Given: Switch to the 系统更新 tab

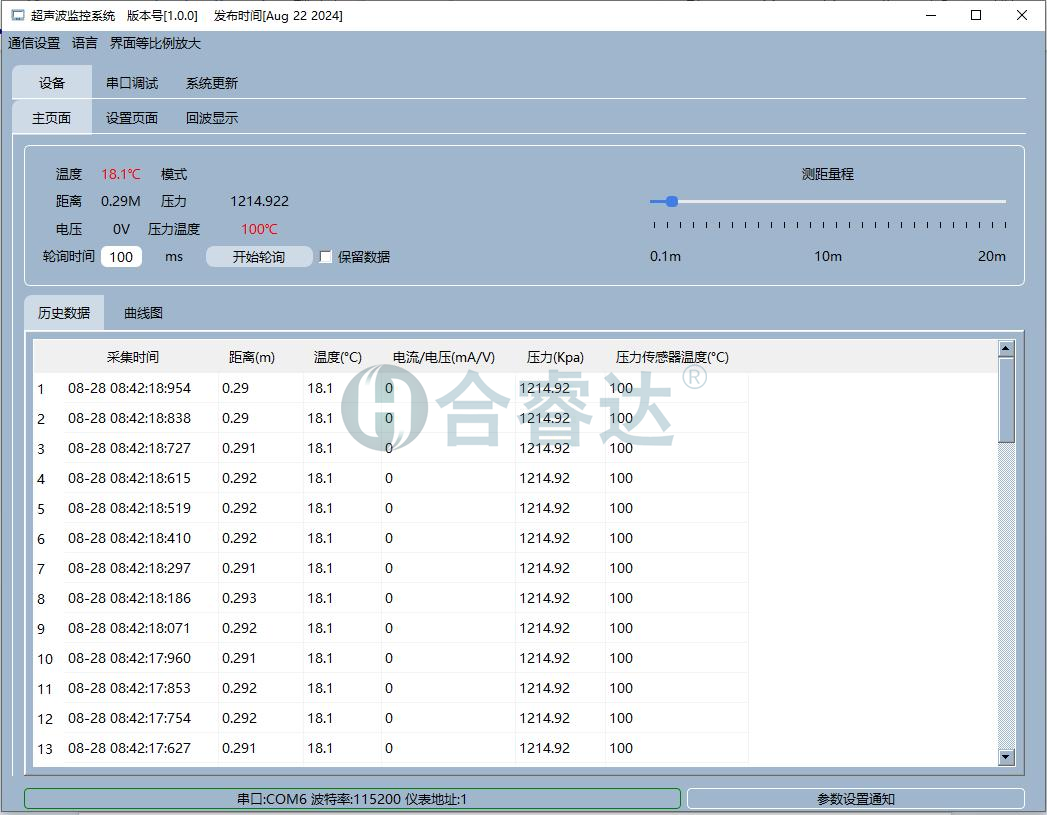Looking at the screenshot, I should (212, 83).
